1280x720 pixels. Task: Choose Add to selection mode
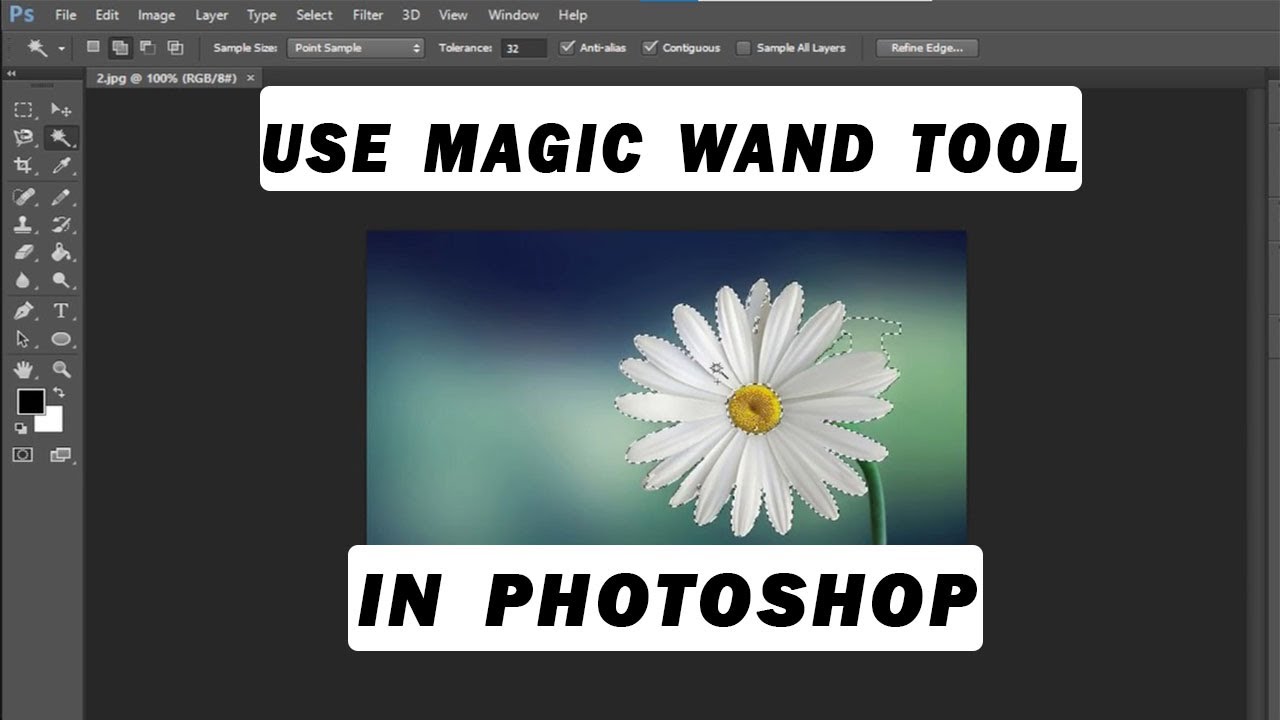(x=120, y=47)
